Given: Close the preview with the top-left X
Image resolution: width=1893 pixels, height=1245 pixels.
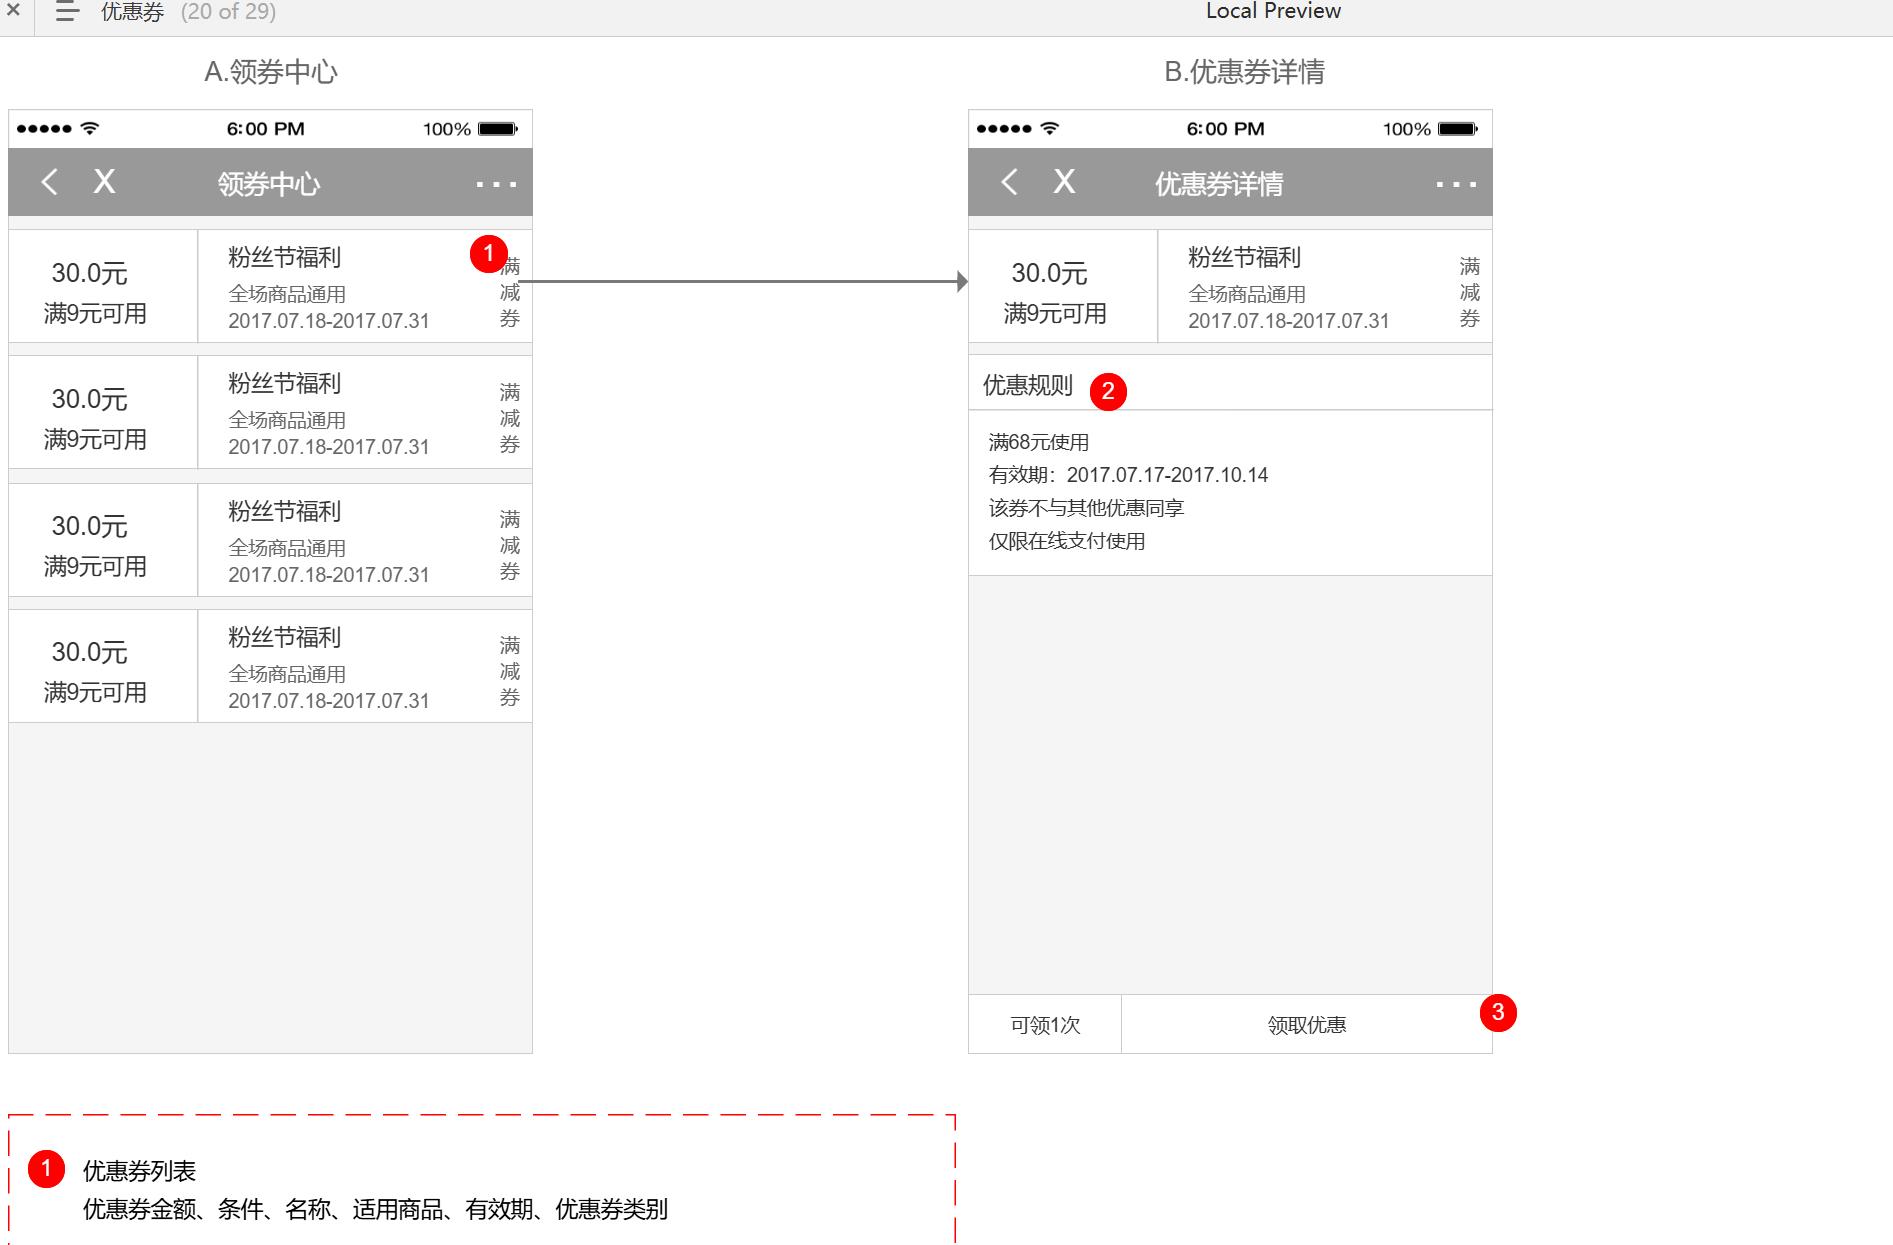Looking at the screenshot, I should (x=13, y=11).
